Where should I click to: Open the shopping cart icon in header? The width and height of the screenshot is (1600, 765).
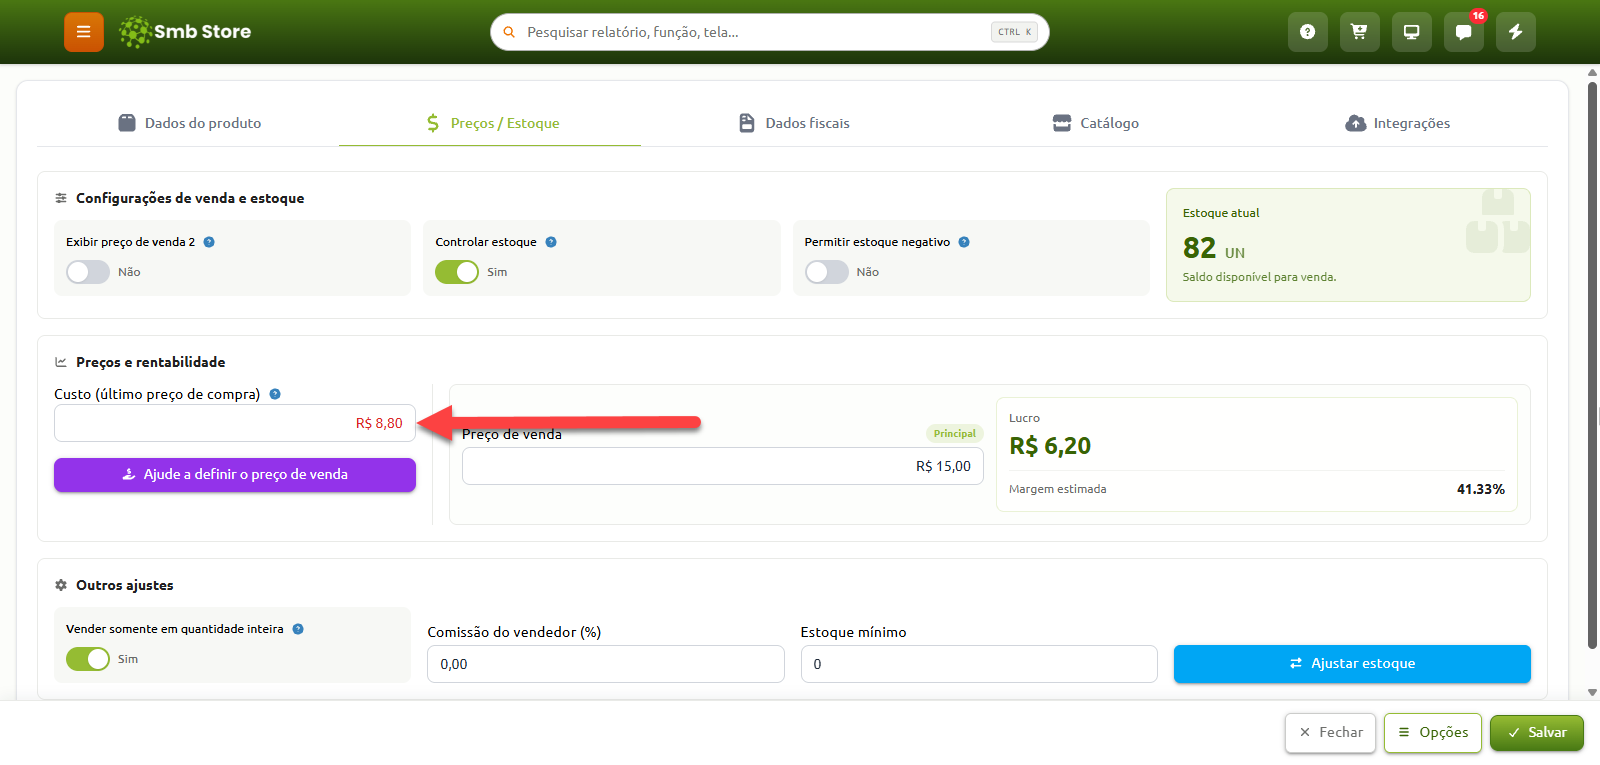coord(1359,32)
